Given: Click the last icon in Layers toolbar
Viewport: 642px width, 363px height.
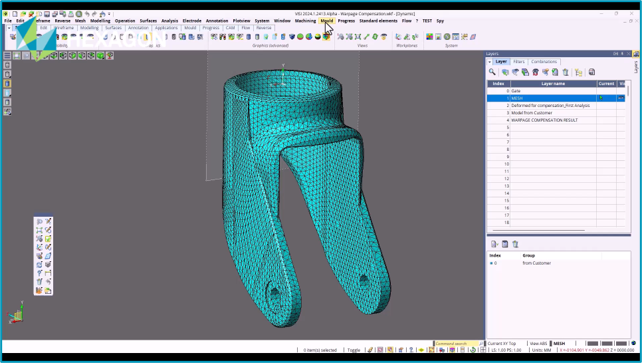Looking at the screenshot, I should 592,72.
